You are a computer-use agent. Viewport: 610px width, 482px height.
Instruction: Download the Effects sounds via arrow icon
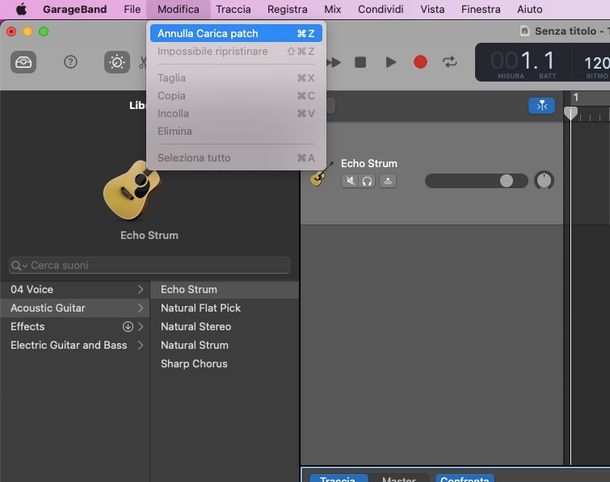(x=128, y=326)
